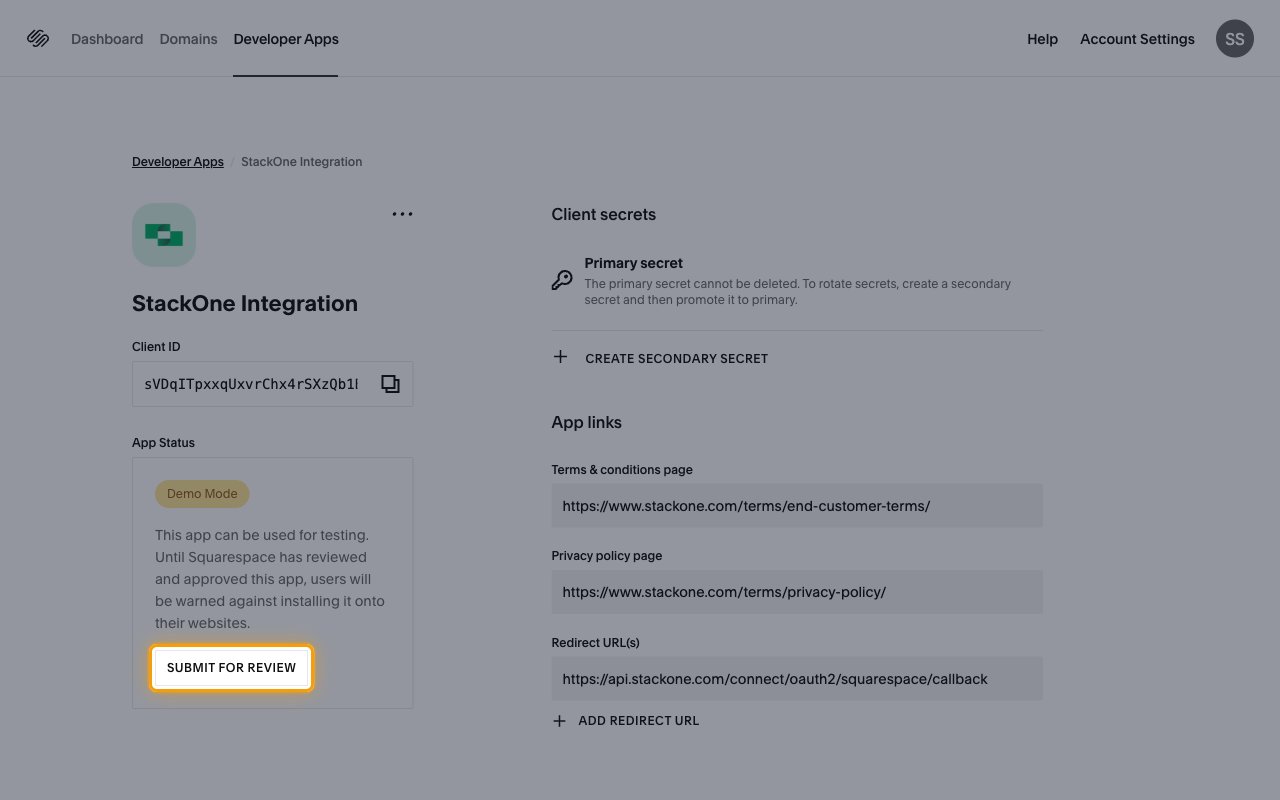Click the plus icon for secondary secret
Image resolution: width=1280 pixels, height=800 pixels.
tap(560, 357)
